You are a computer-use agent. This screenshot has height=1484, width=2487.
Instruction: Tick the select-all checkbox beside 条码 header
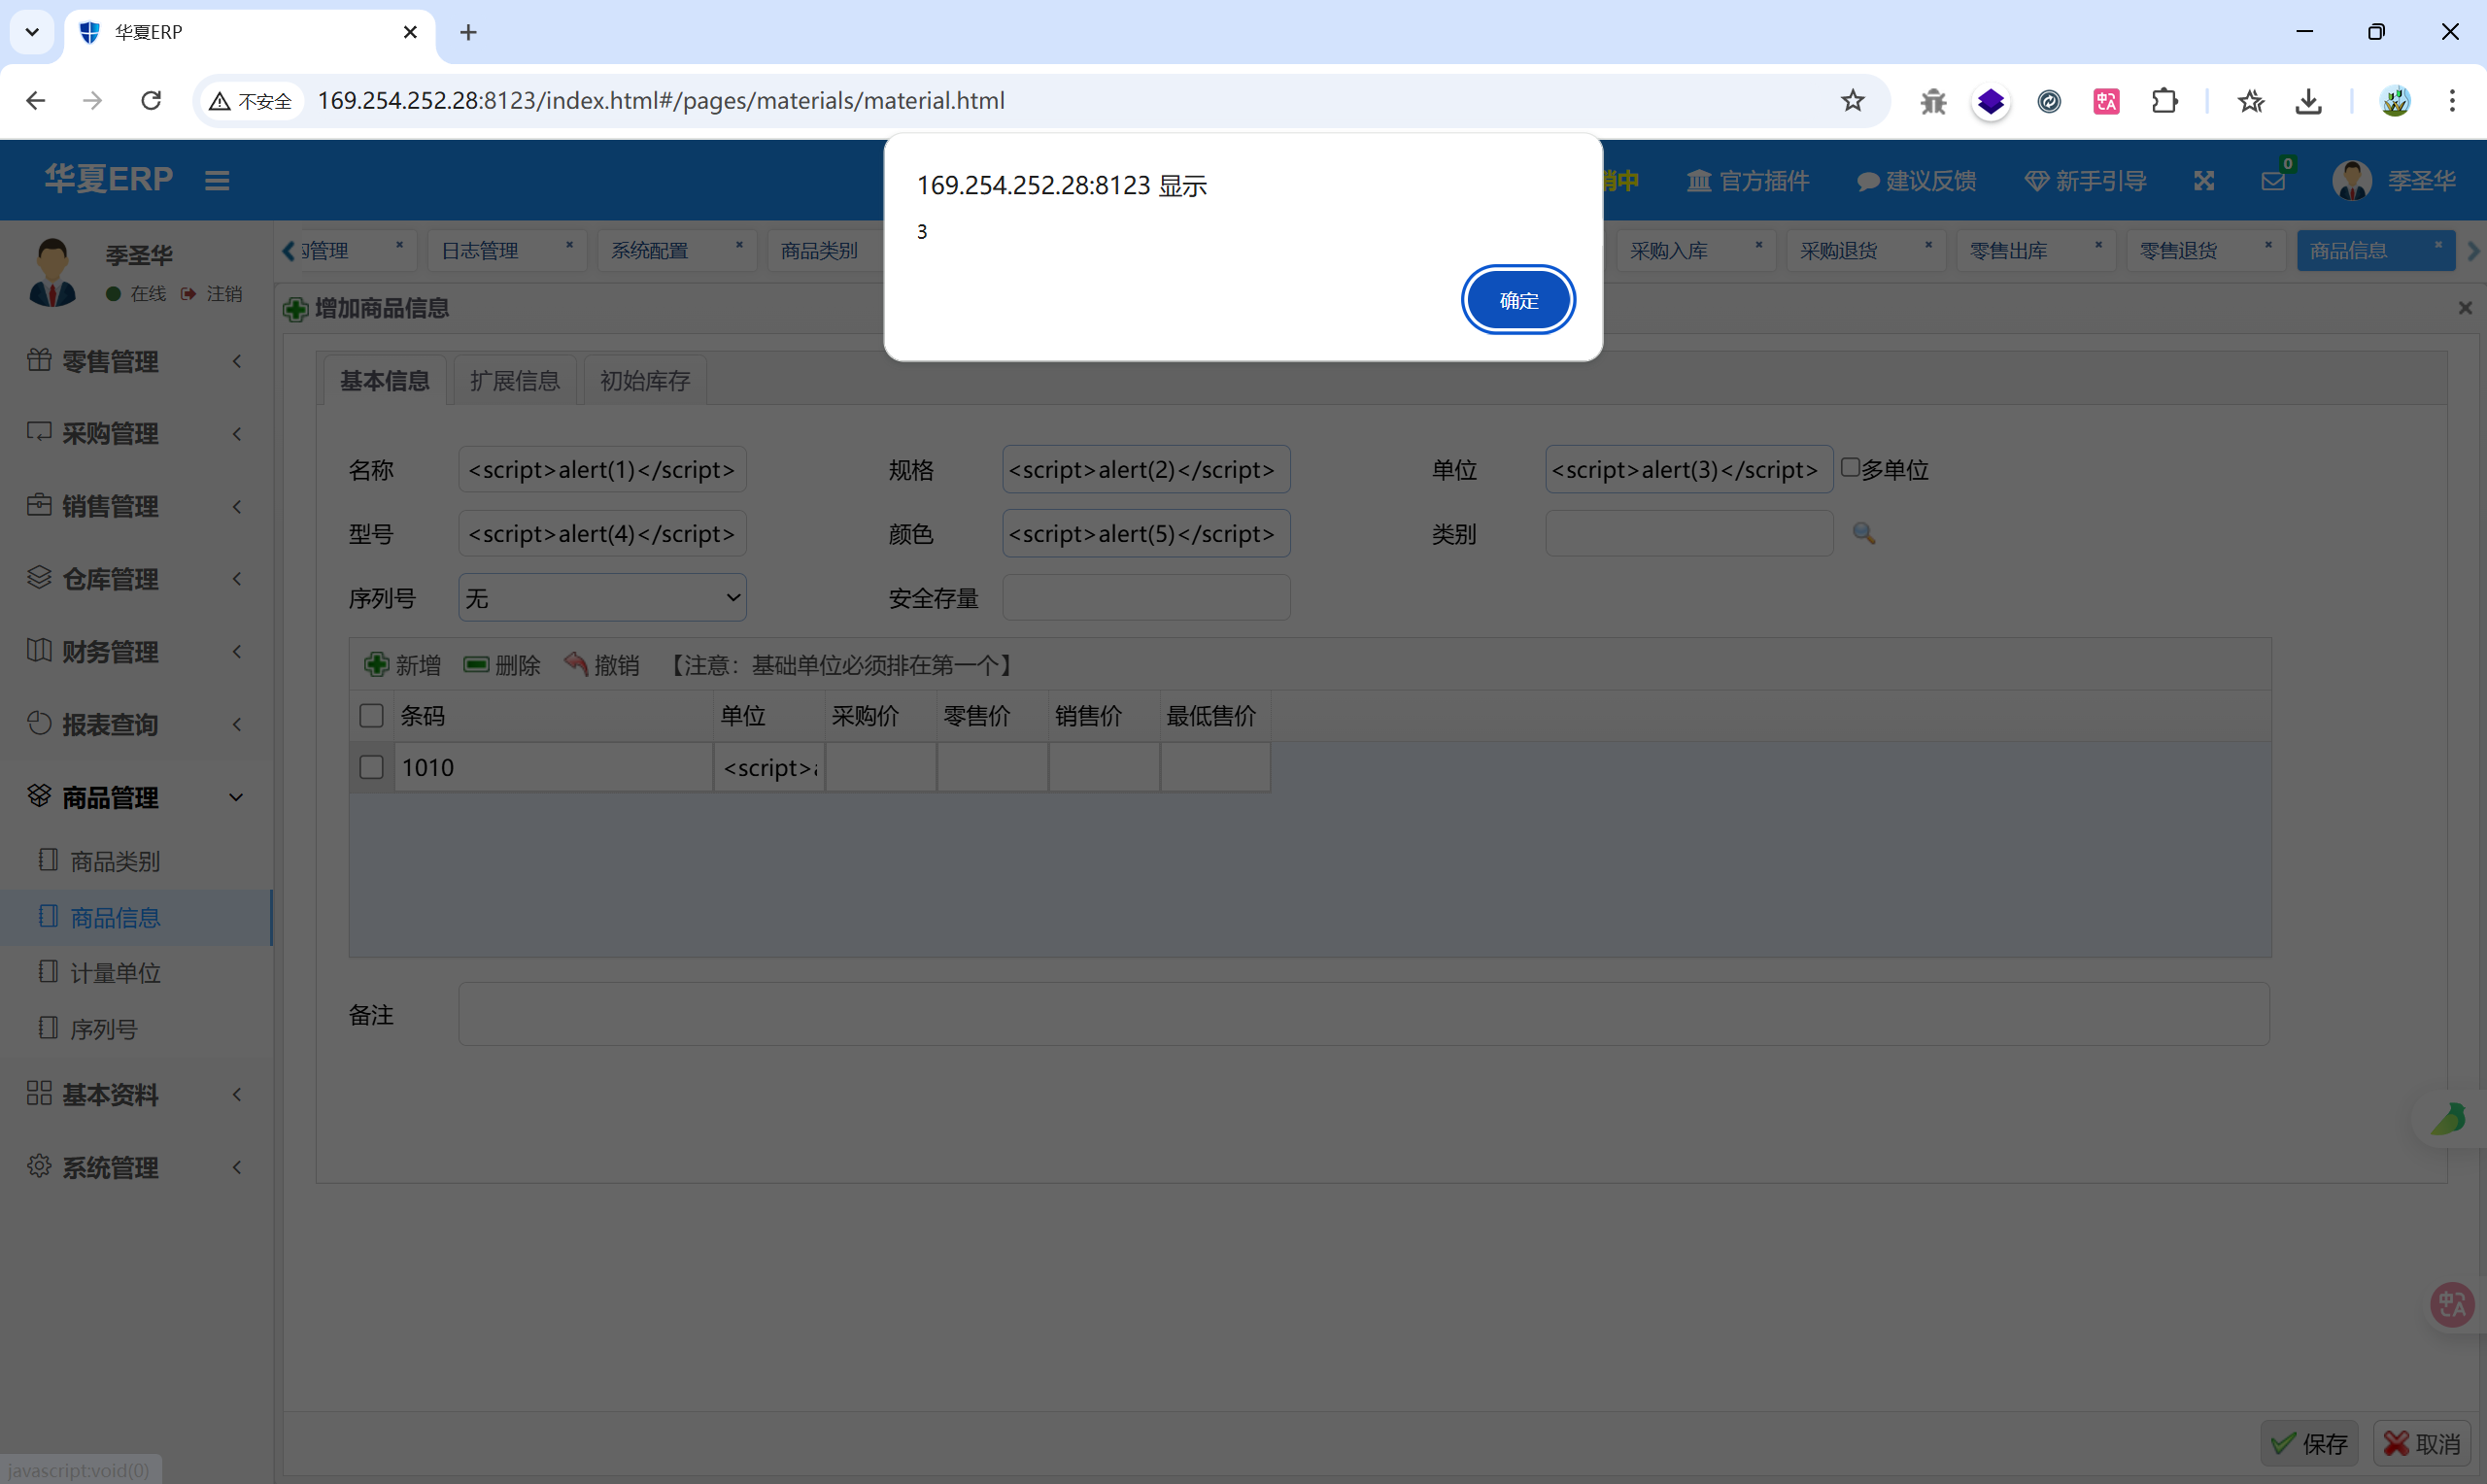(371, 716)
